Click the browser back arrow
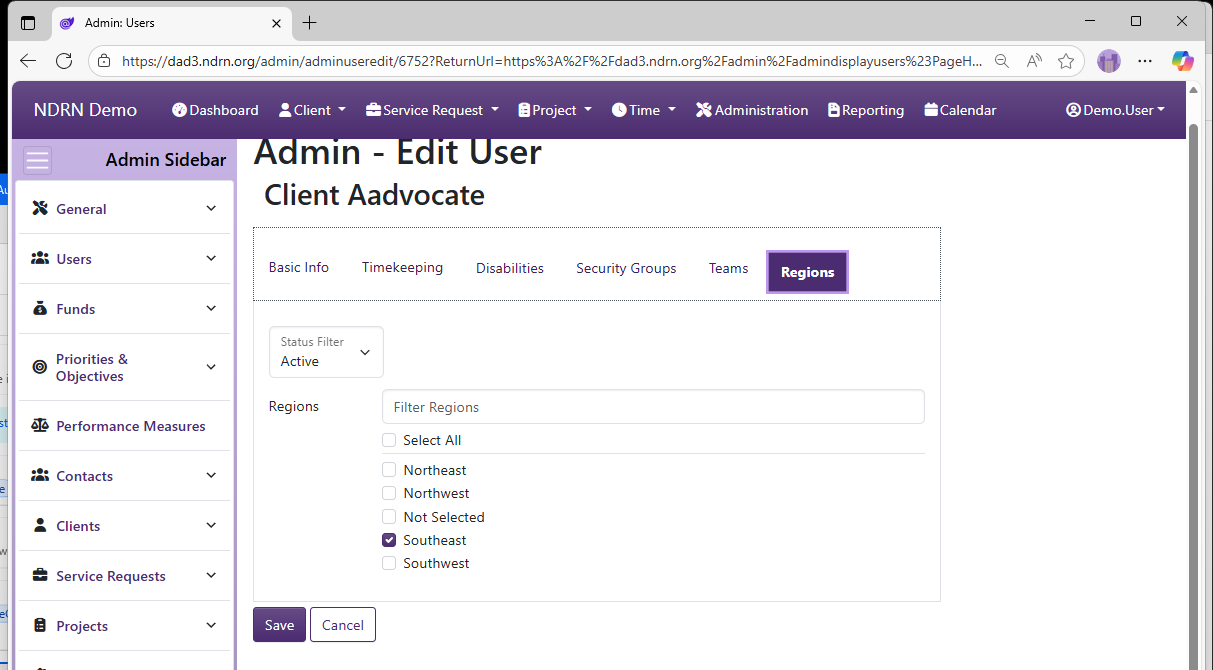The width and height of the screenshot is (1213, 670). (x=28, y=61)
